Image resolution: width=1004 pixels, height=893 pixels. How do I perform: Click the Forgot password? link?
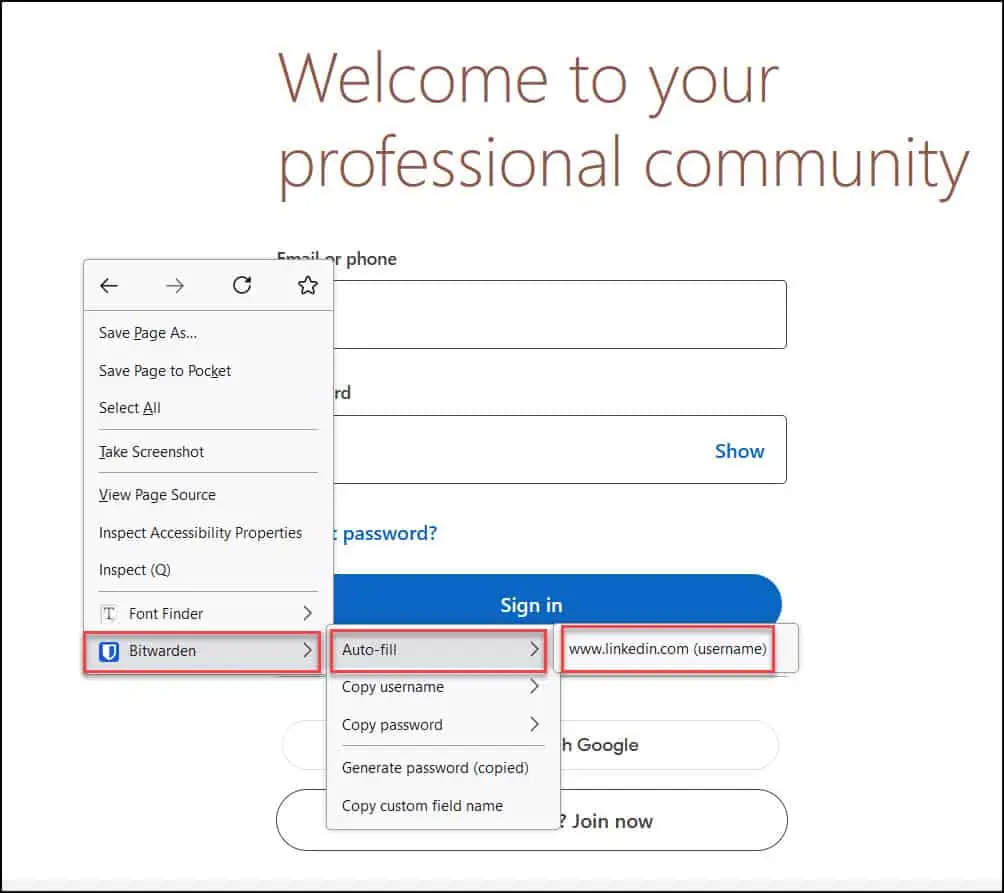(x=385, y=533)
